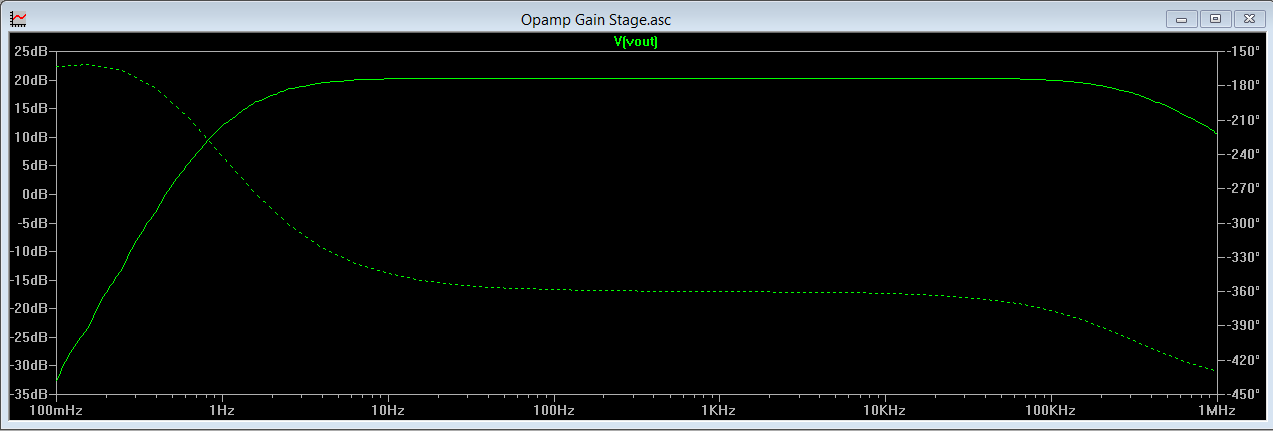Click the 25dB left axis label

(32, 50)
